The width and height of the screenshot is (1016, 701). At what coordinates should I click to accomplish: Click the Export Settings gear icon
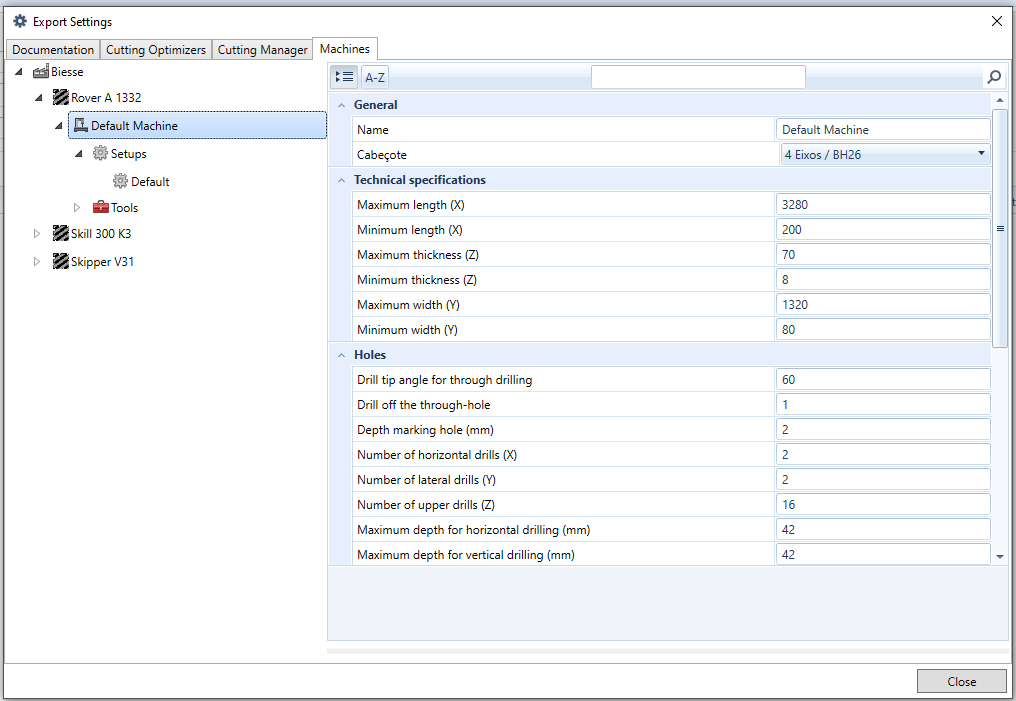(20, 21)
